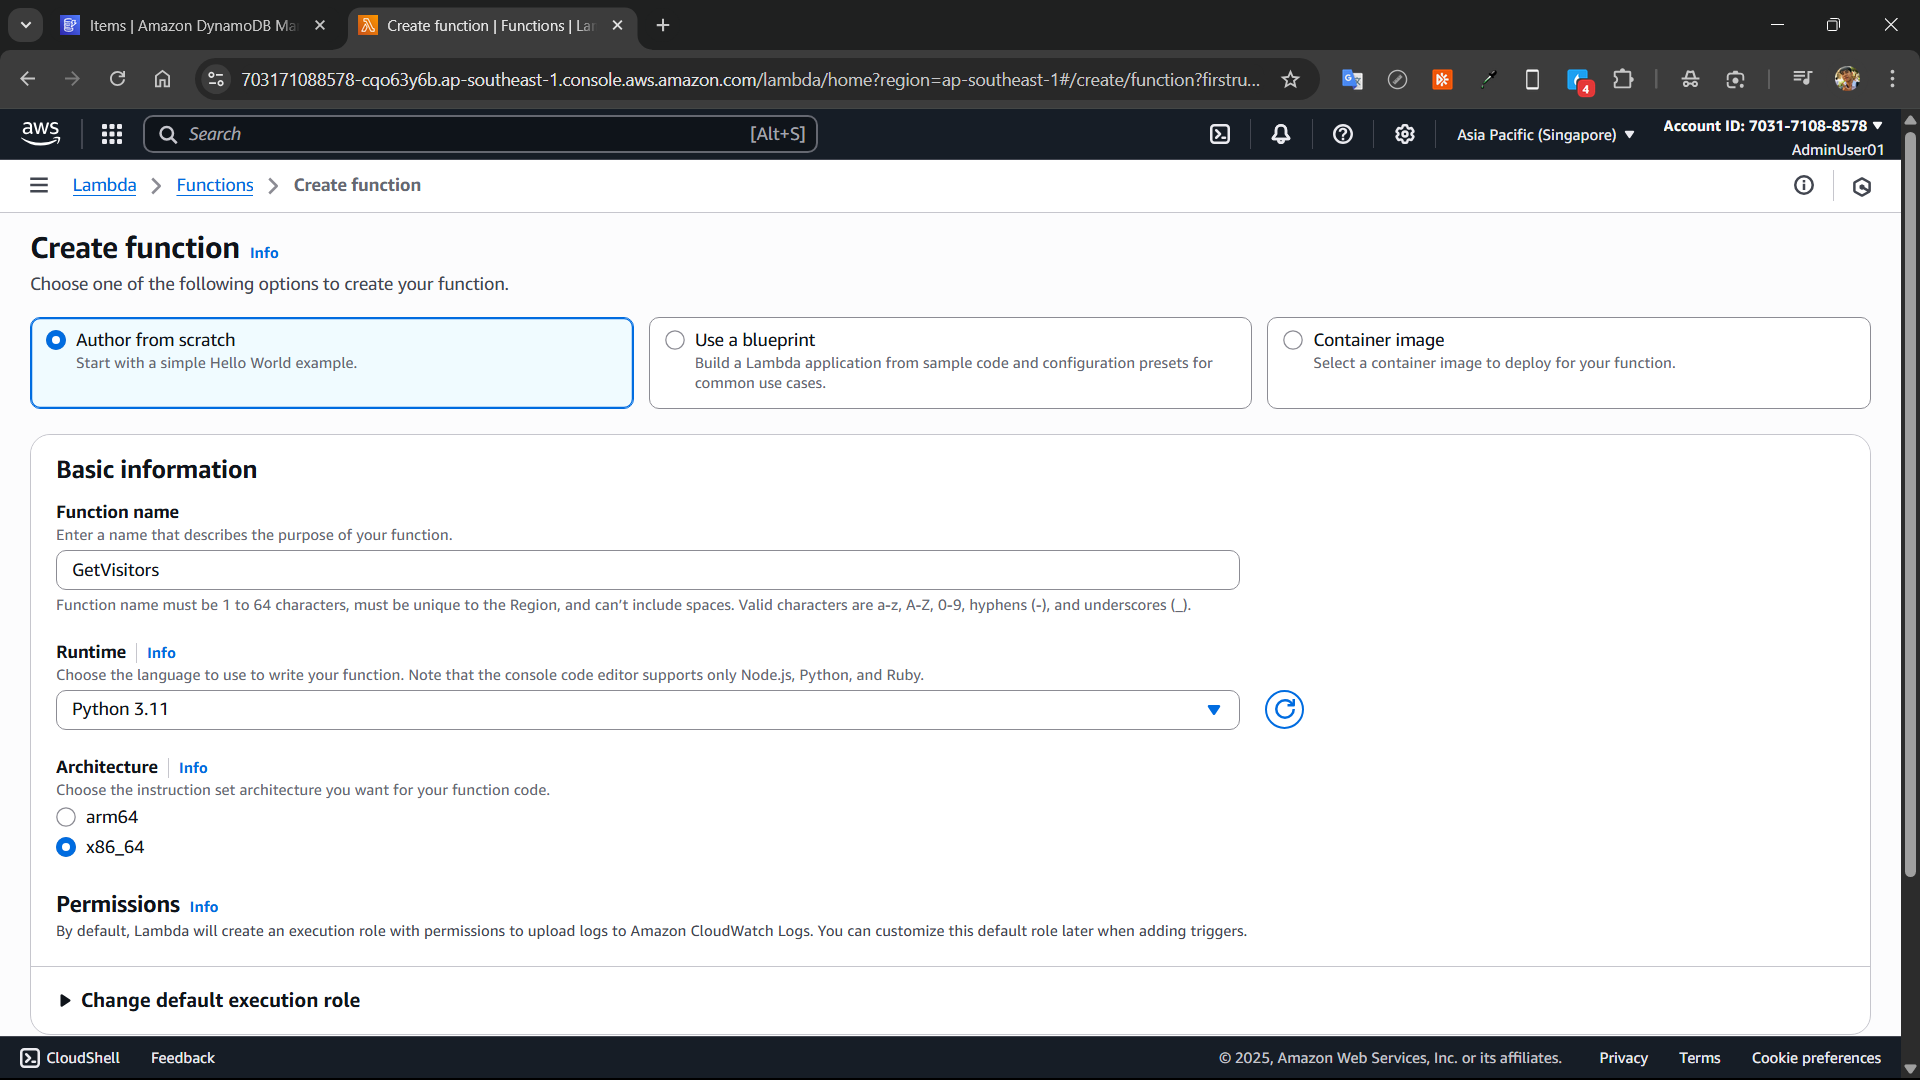1920x1080 pixels.
Task: Toggle the side navigation hamburger menu
Action: [x=39, y=185]
